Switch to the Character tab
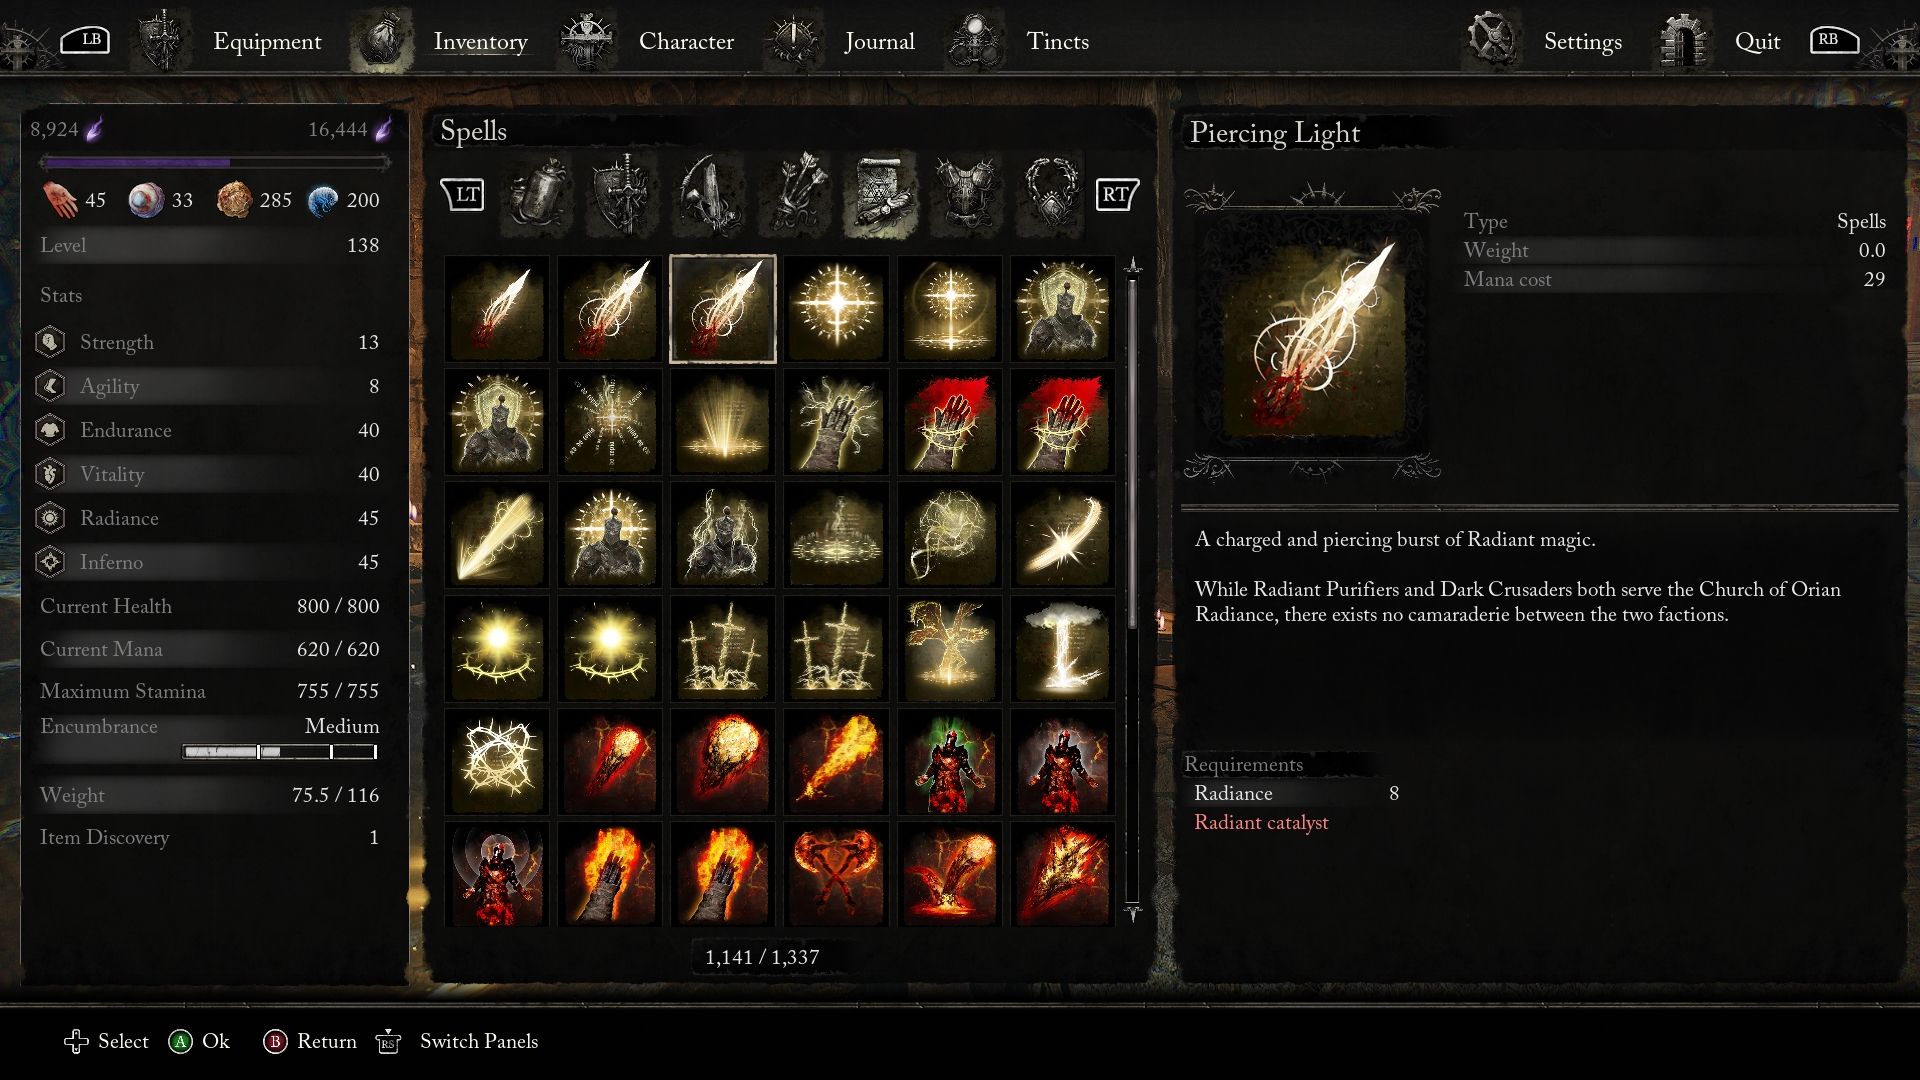This screenshot has width=1920, height=1080. [686, 41]
